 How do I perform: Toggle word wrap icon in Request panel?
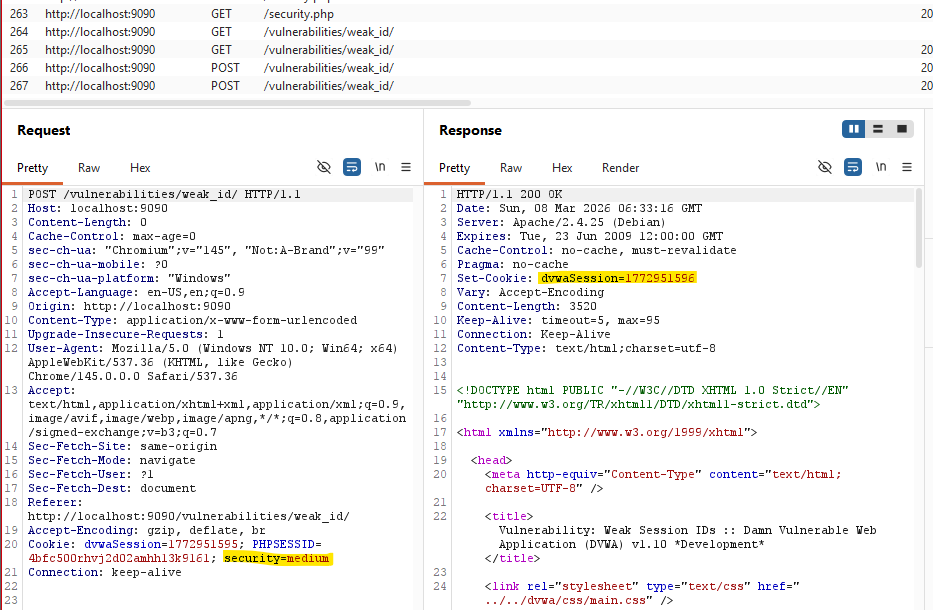[352, 167]
